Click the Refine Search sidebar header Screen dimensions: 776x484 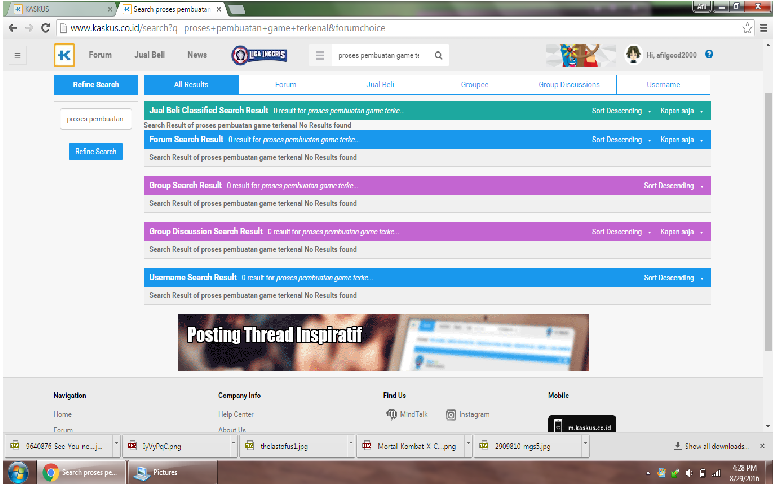[96, 85]
